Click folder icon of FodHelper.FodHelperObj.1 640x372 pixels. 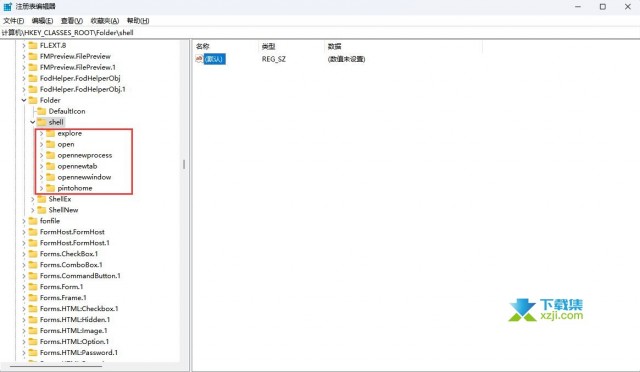pos(33,89)
